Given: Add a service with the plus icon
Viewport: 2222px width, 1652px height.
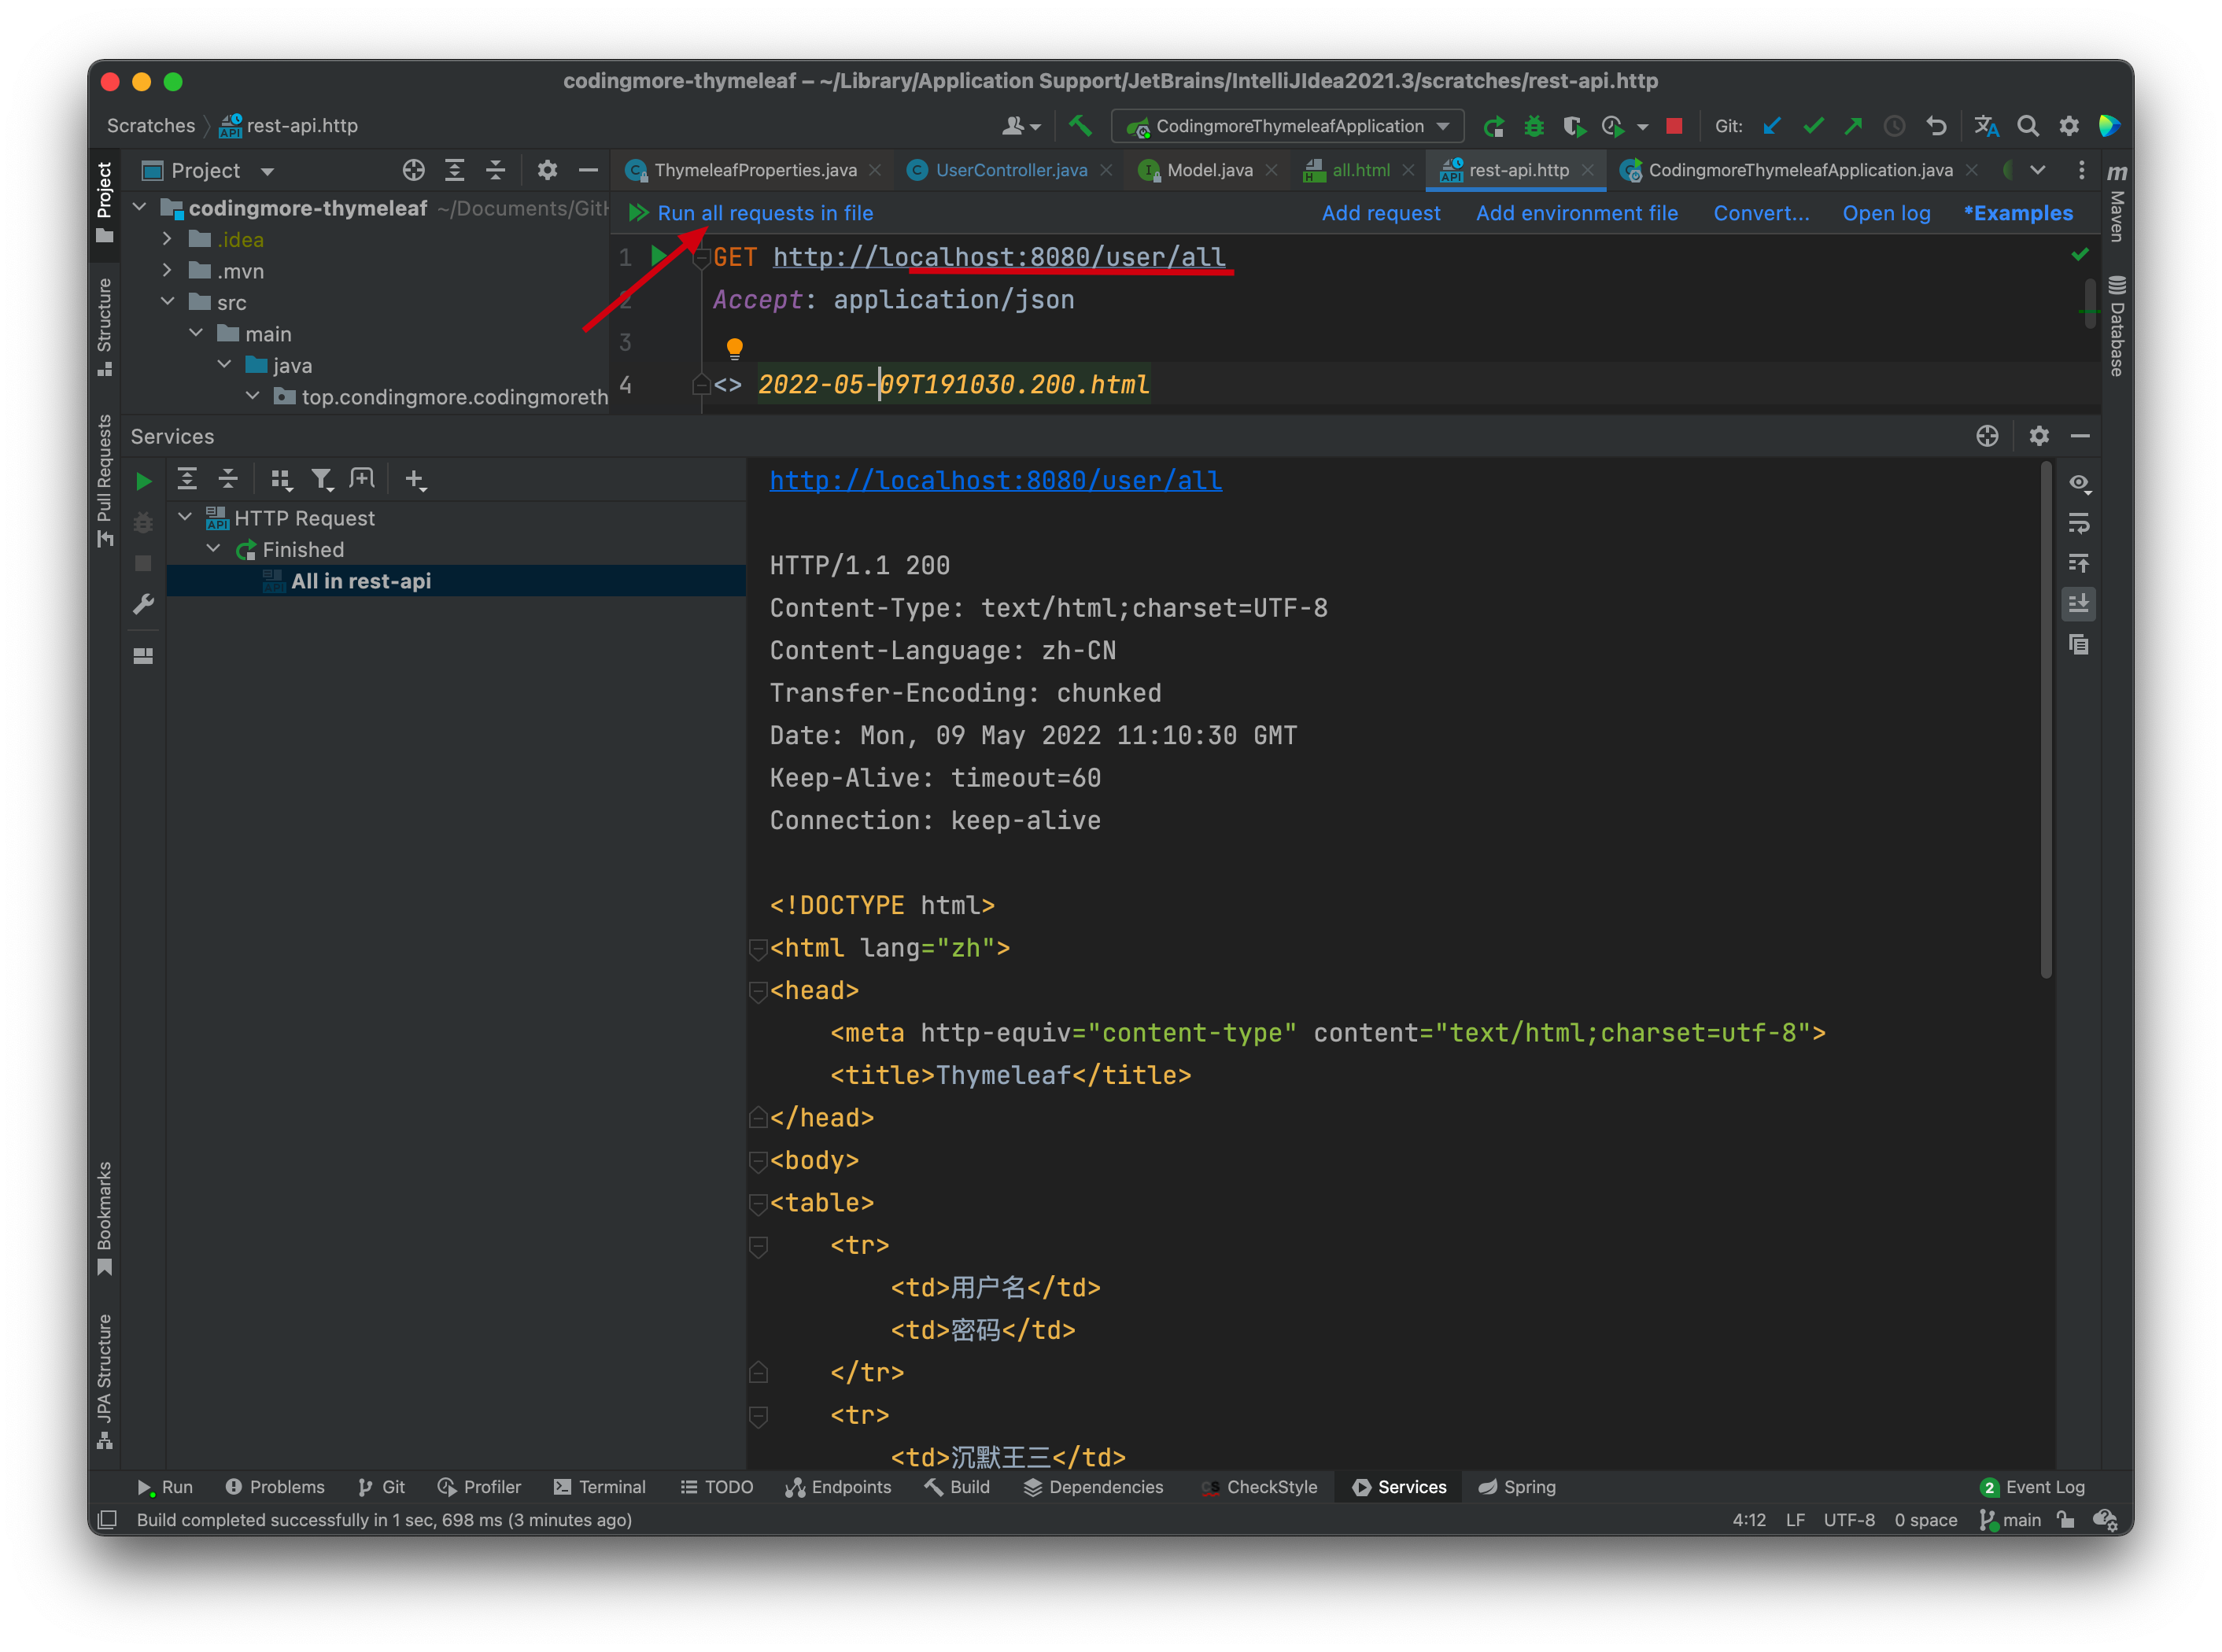Looking at the screenshot, I should tap(416, 480).
